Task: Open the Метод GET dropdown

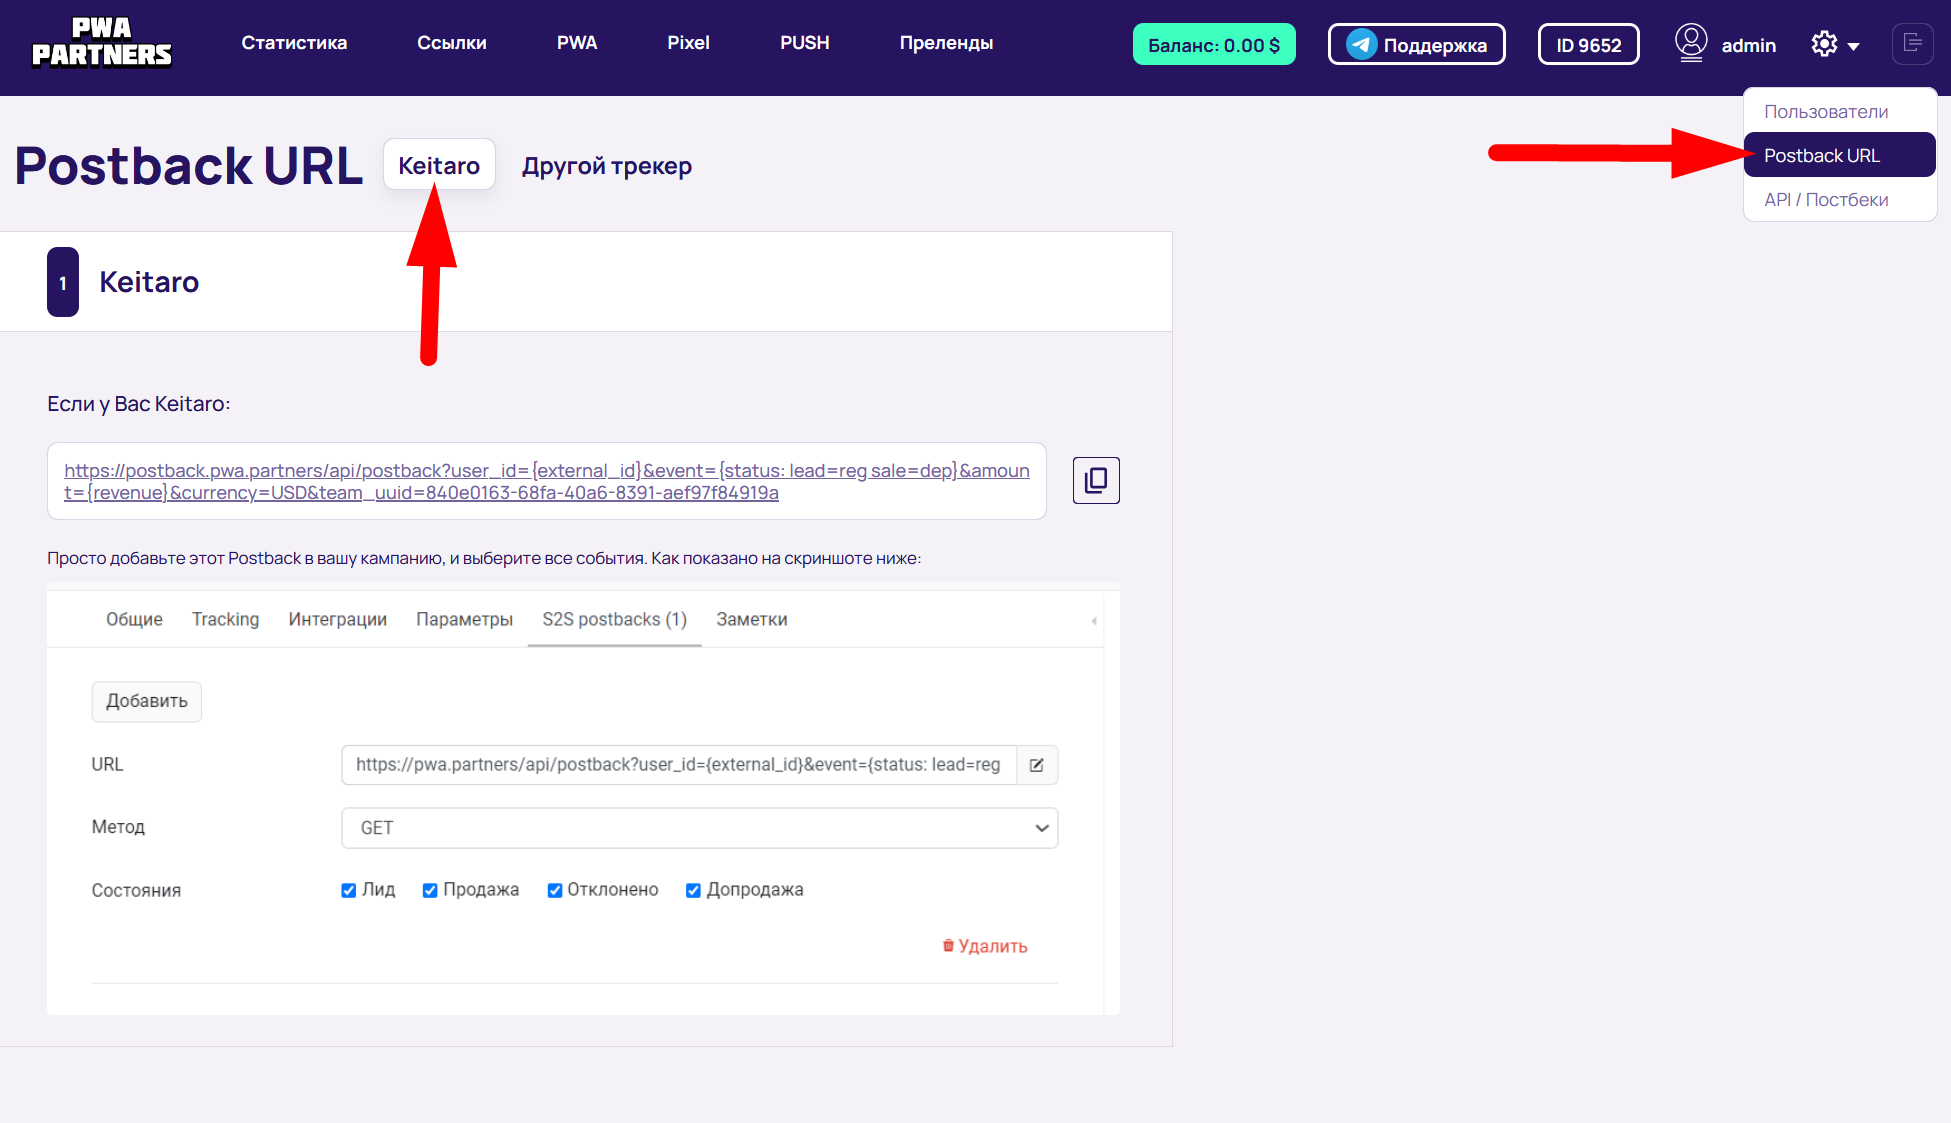Action: [699, 828]
